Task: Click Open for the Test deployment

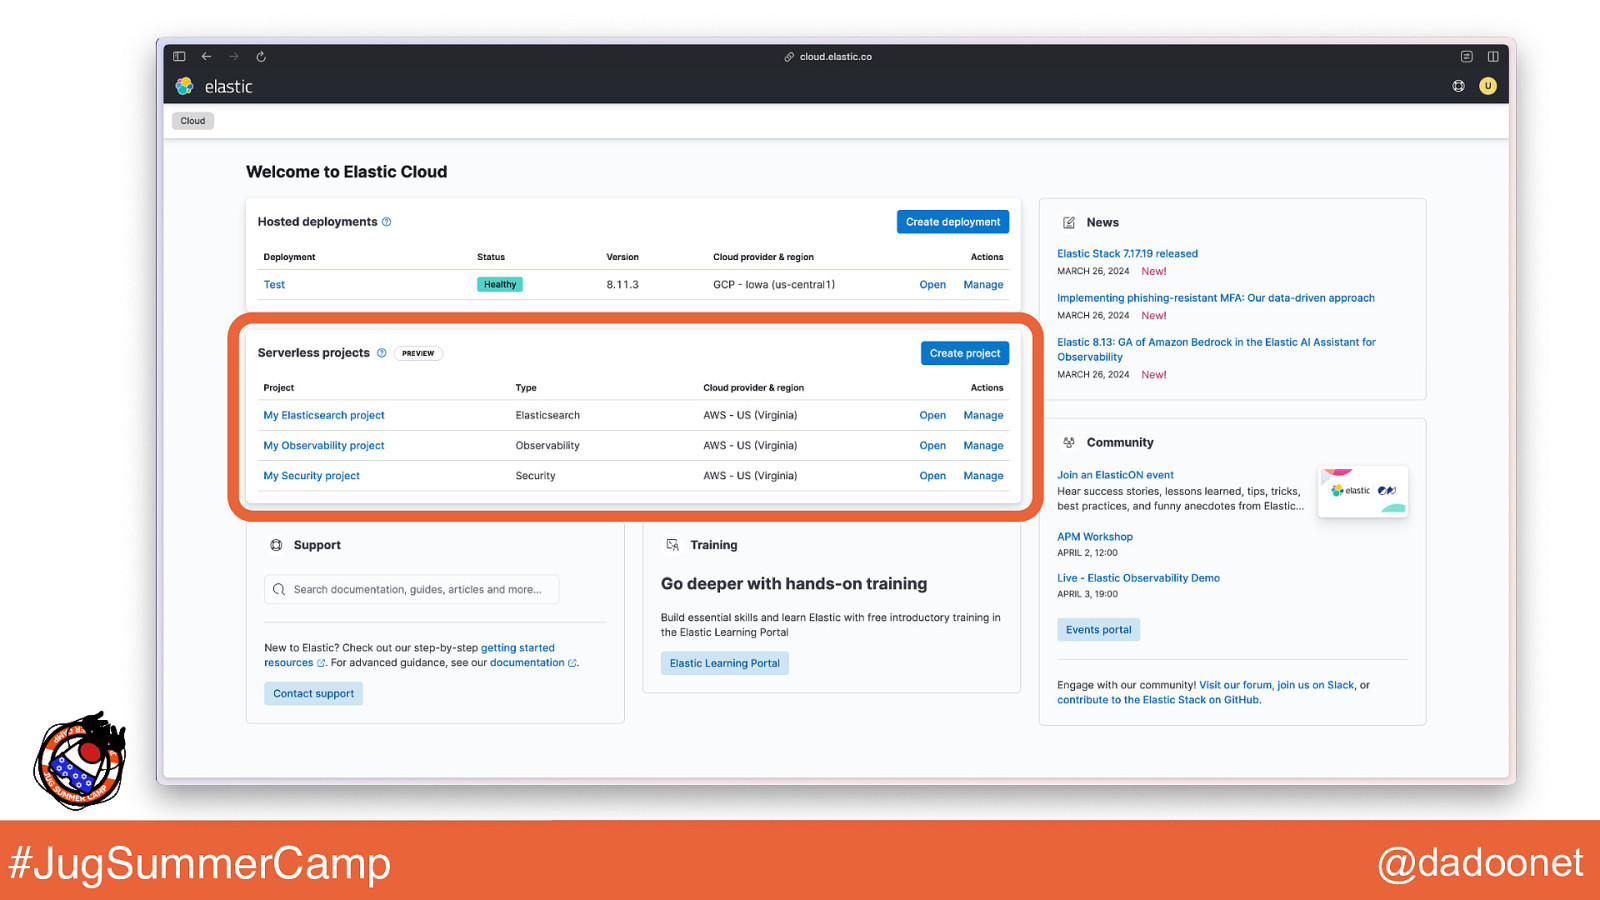Action: (x=933, y=285)
